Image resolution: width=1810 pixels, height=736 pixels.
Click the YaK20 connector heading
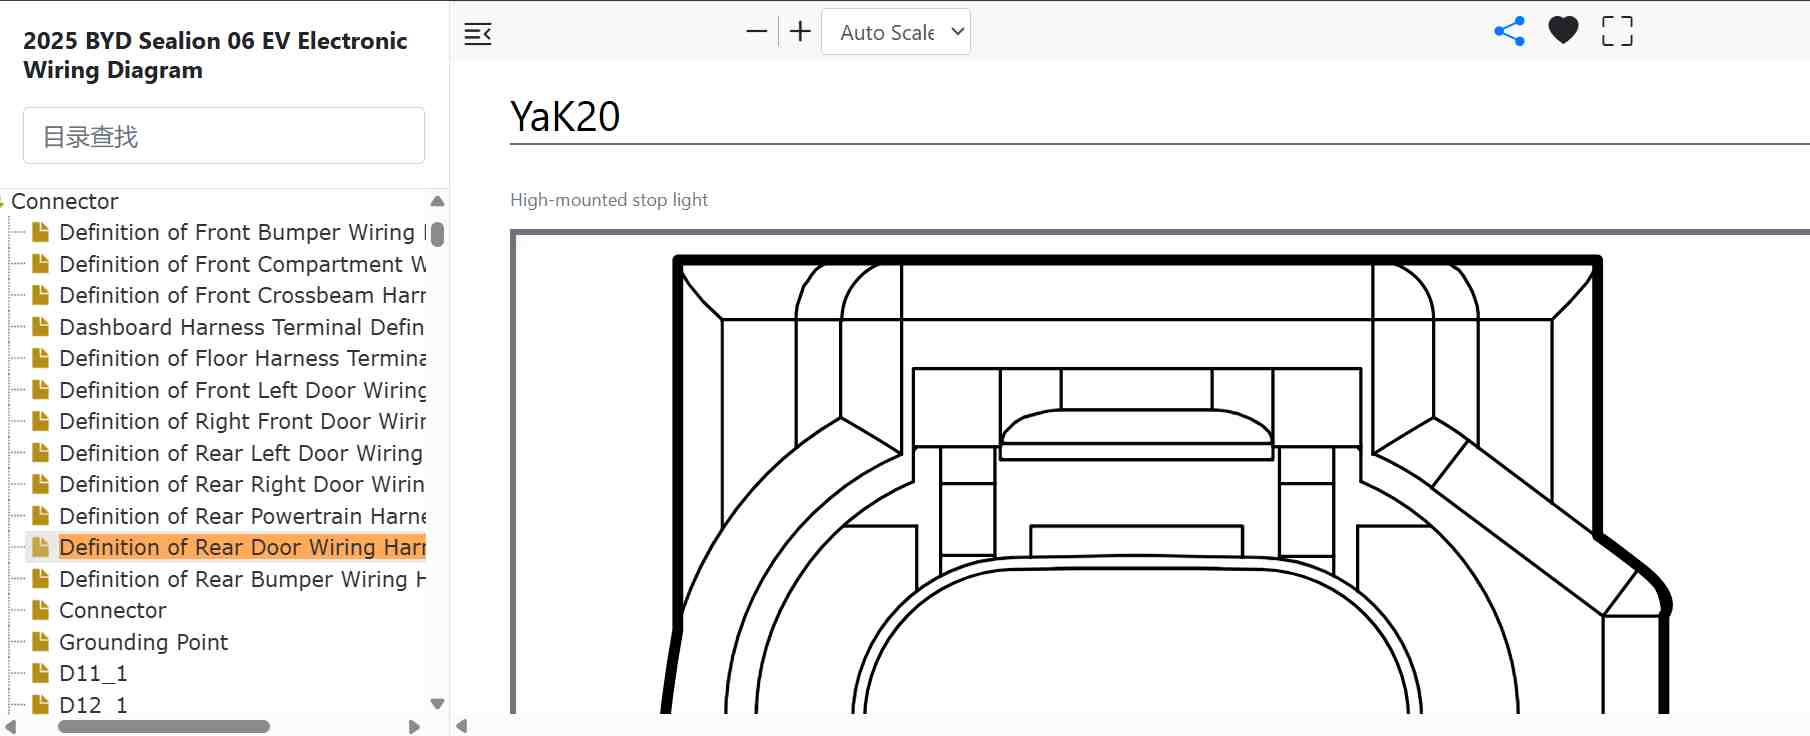point(565,116)
